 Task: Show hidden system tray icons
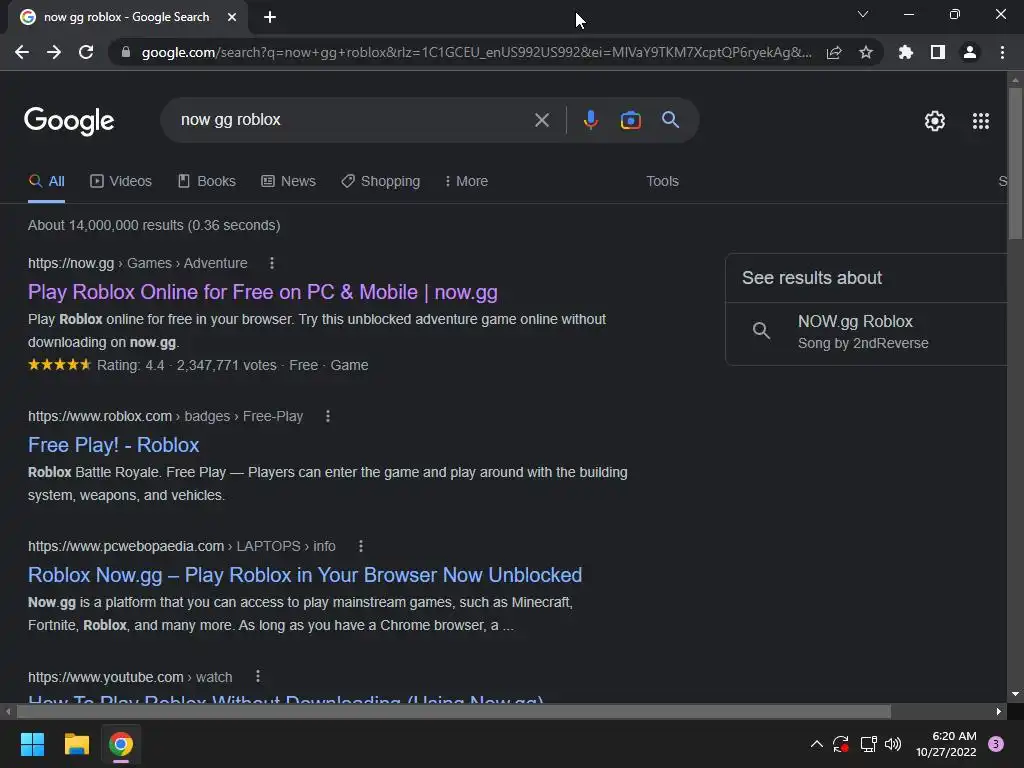coord(816,744)
